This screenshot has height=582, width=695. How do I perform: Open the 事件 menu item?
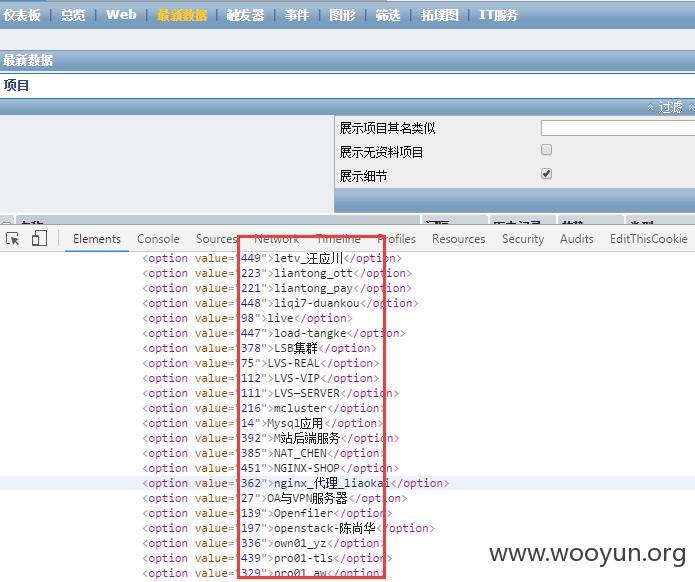[297, 15]
